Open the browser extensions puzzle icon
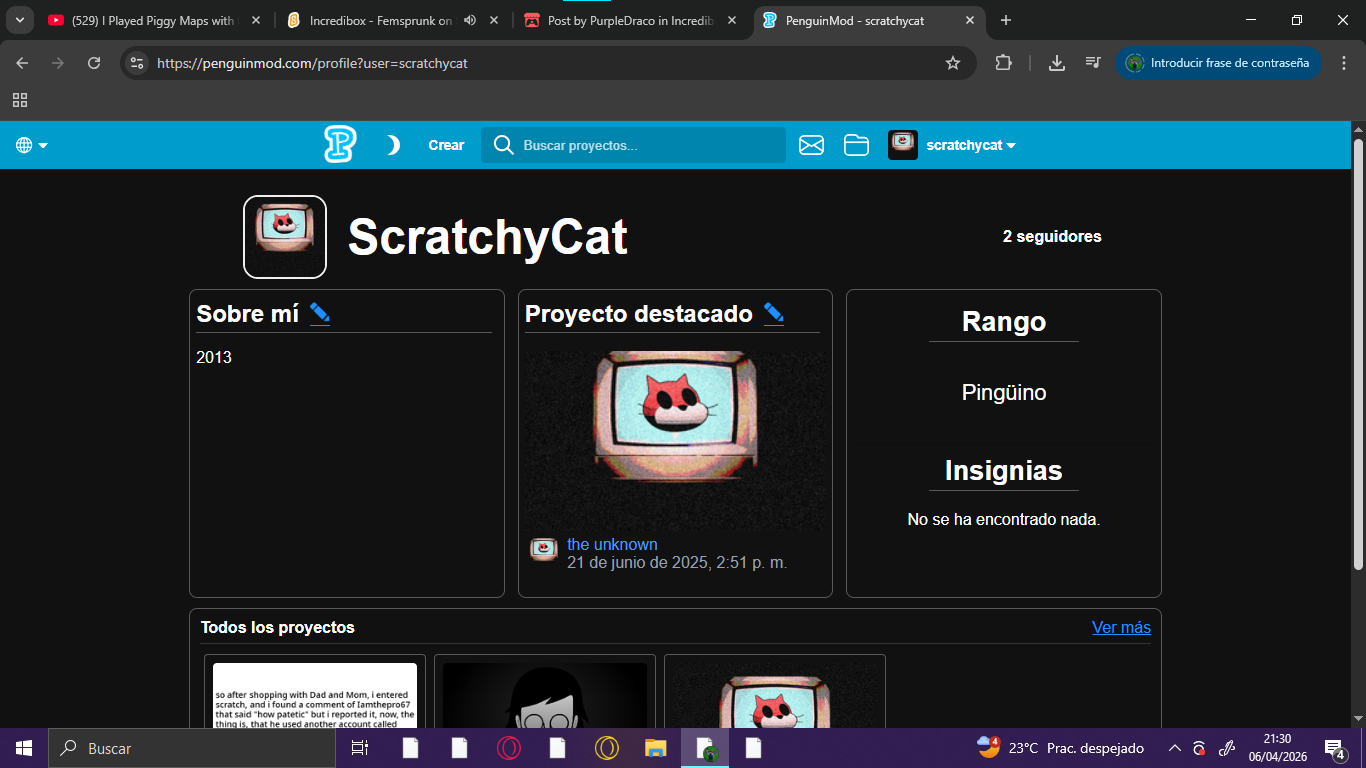The image size is (1366, 768). pyautogui.click(x=1003, y=63)
